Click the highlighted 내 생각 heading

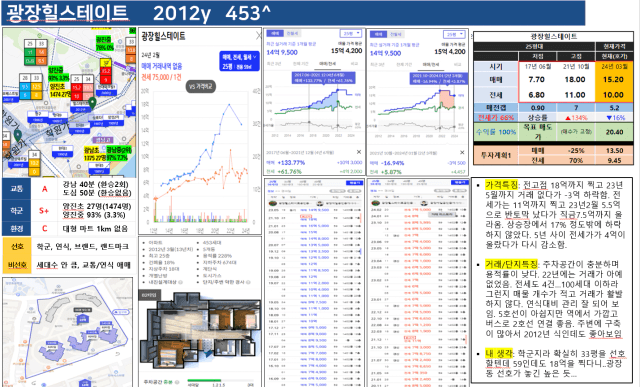tap(499, 353)
